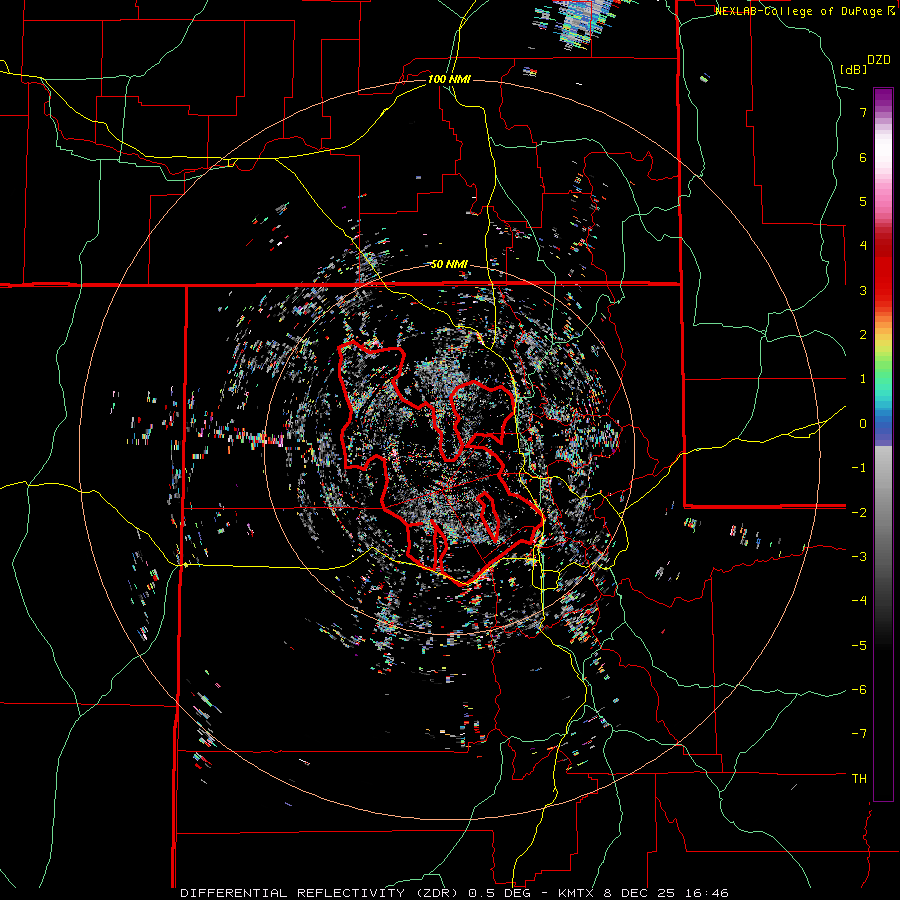The width and height of the screenshot is (900, 900).
Task: Click the "-1" value on color scale
Action: coord(859,468)
